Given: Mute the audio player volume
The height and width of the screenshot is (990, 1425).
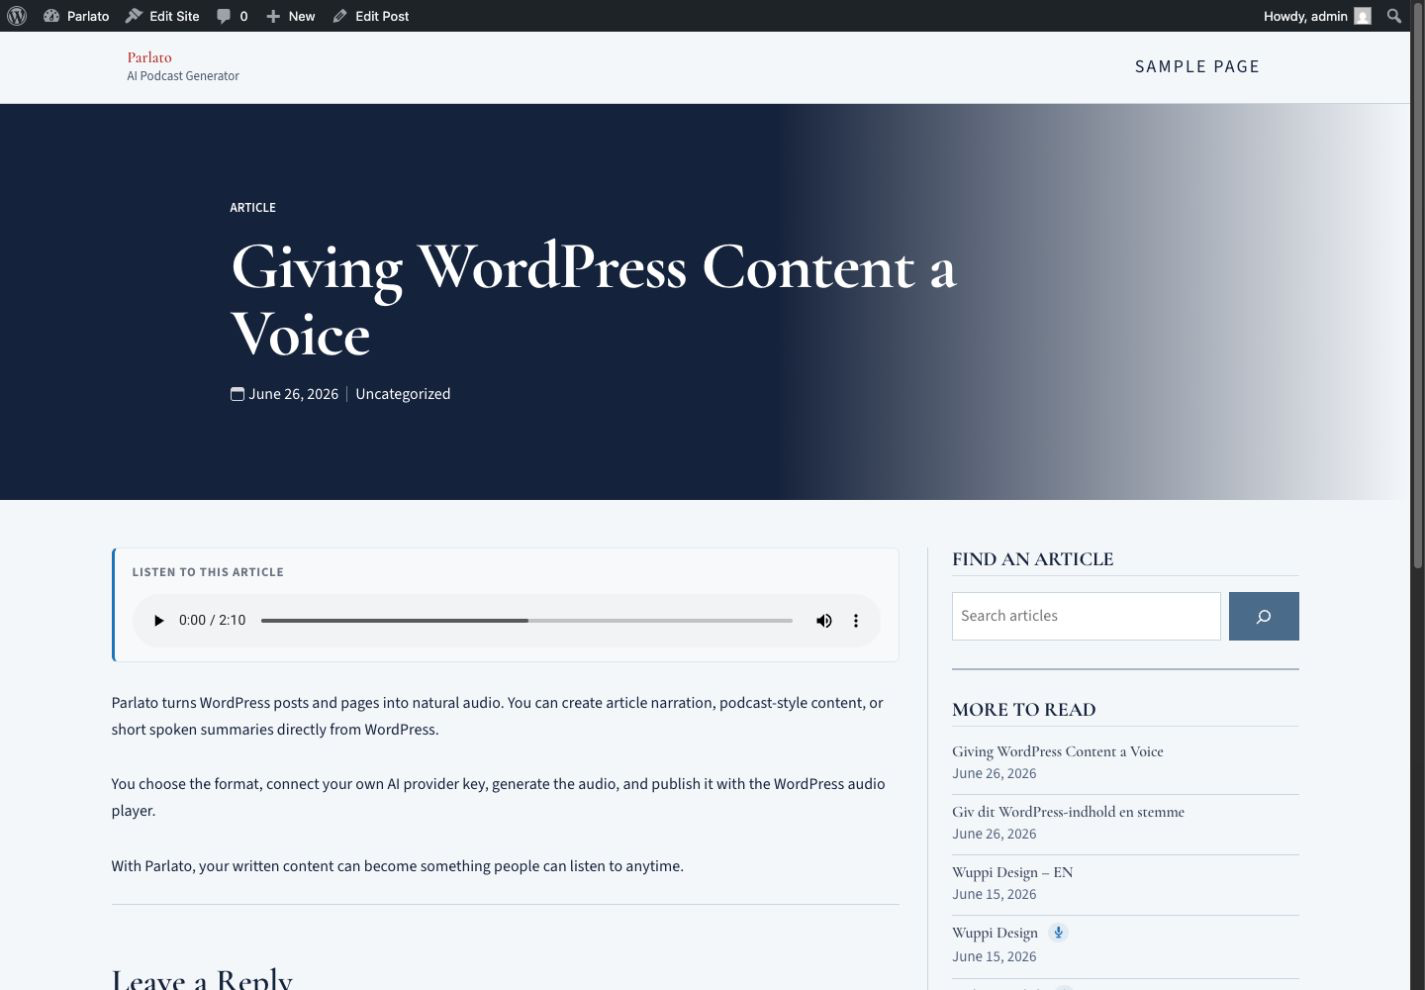Looking at the screenshot, I should click(824, 621).
